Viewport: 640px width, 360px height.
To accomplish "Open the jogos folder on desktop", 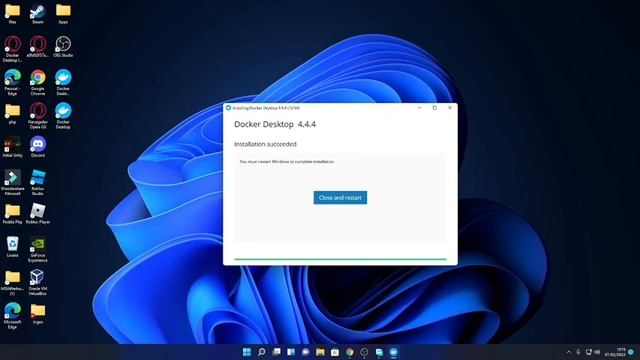I will click(x=38, y=313).
